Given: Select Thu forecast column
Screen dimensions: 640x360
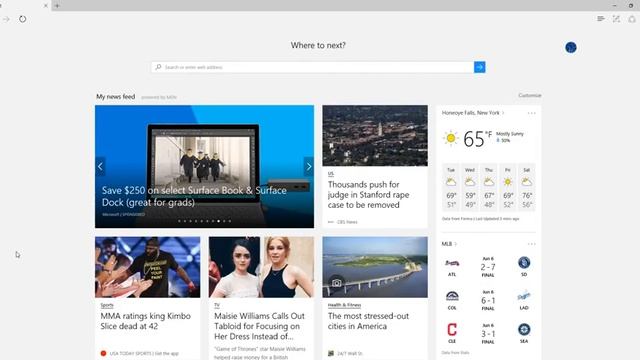Looking at the screenshot, I should [x=489, y=187].
